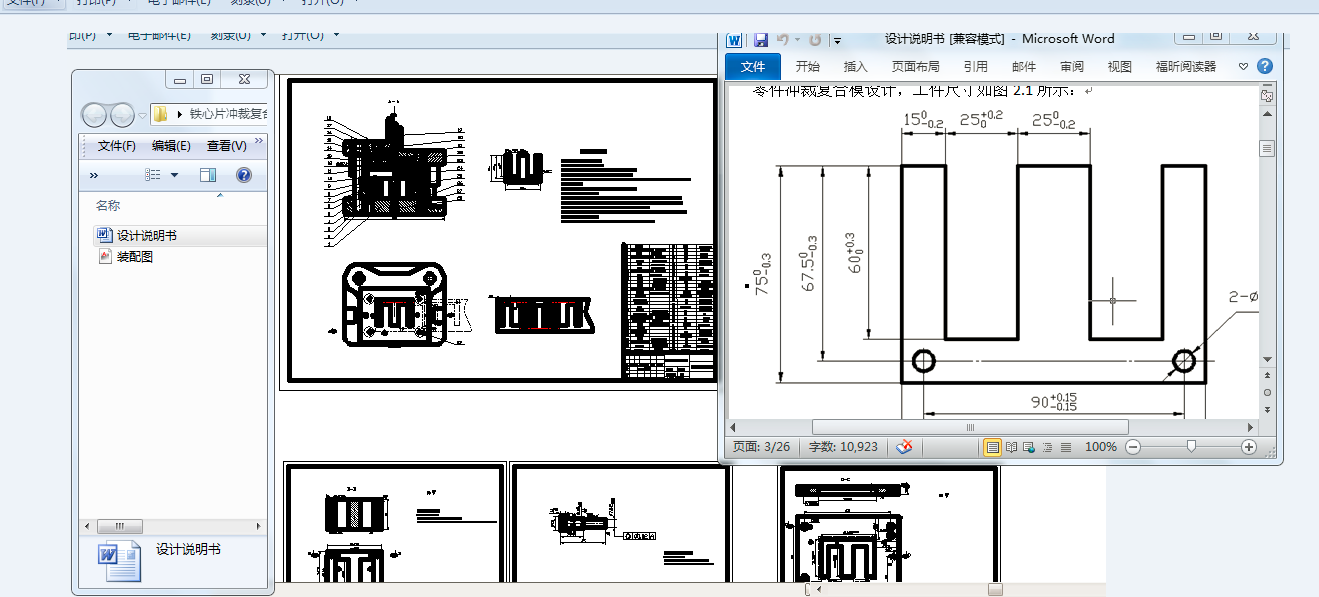The height and width of the screenshot is (597, 1319).
Task: Click the Forward button in Explorer window
Action: point(122,115)
